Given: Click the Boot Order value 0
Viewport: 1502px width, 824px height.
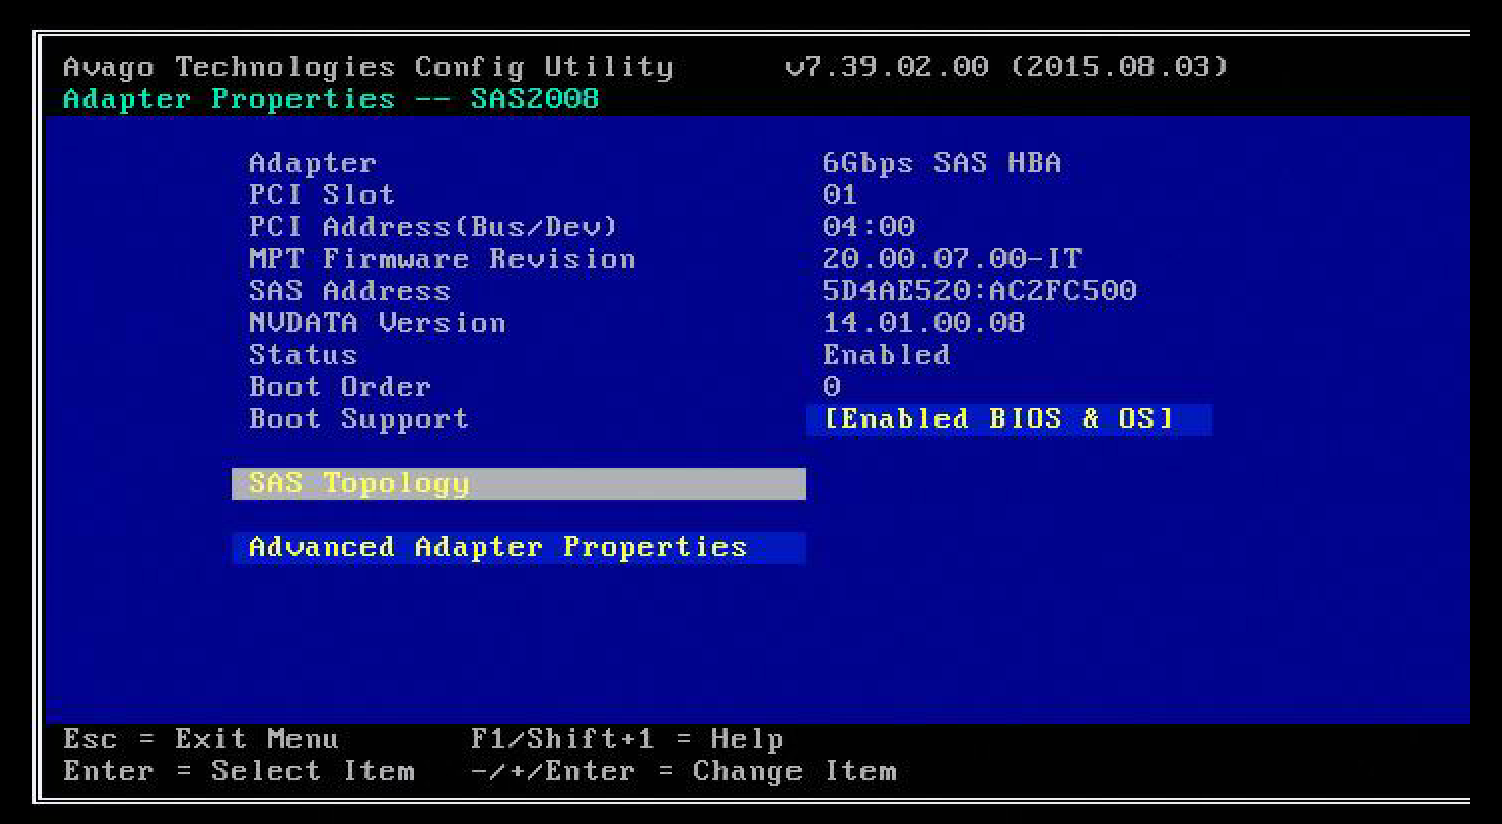Looking at the screenshot, I should 832,387.
